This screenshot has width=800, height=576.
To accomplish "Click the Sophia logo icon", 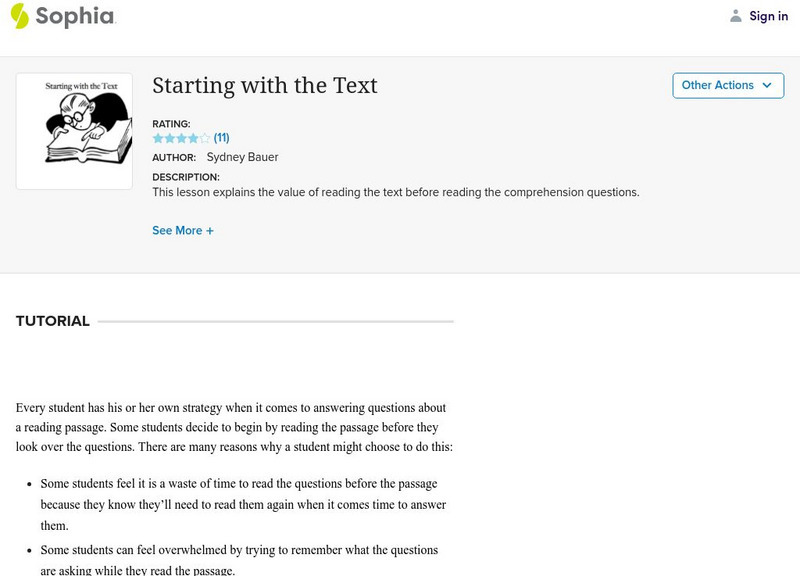I will (x=19, y=16).
